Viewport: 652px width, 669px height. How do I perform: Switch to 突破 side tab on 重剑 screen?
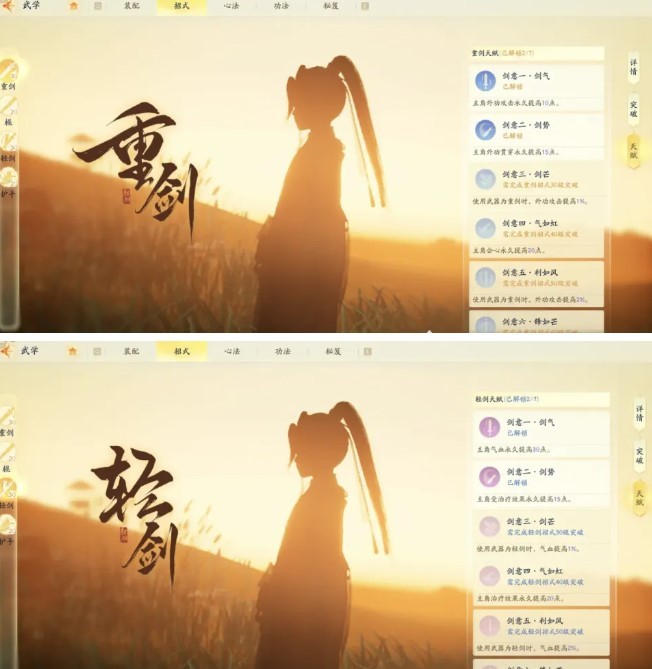click(x=634, y=109)
